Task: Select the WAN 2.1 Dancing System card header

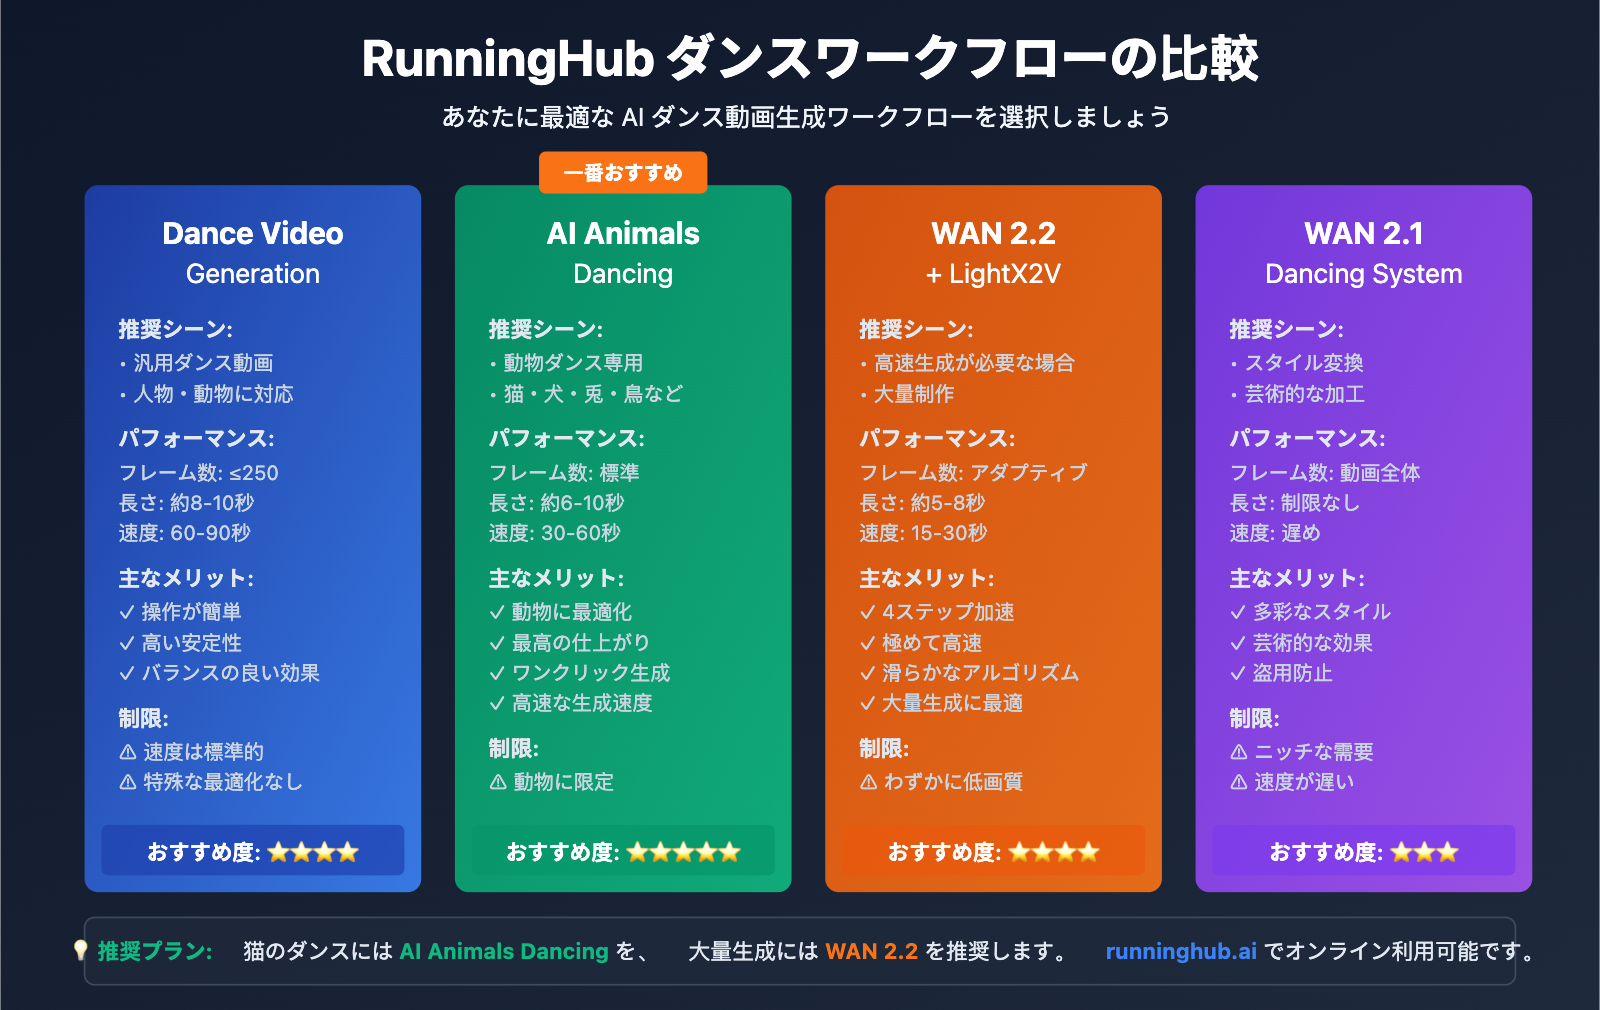Action: tap(1362, 252)
